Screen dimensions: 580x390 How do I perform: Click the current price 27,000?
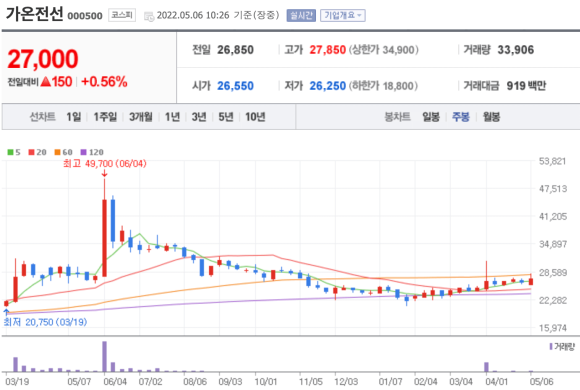(x=43, y=59)
